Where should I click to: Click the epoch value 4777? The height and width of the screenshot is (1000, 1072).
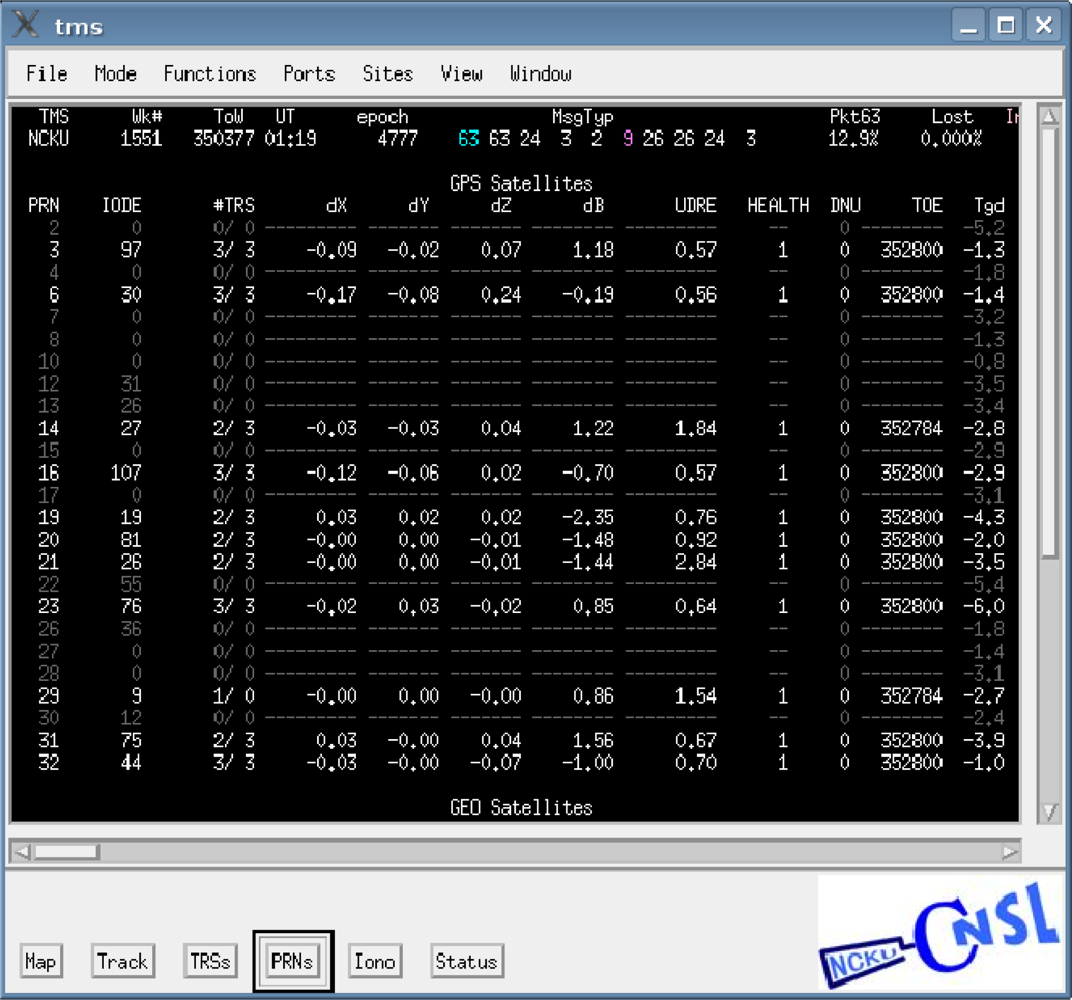[x=397, y=139]
